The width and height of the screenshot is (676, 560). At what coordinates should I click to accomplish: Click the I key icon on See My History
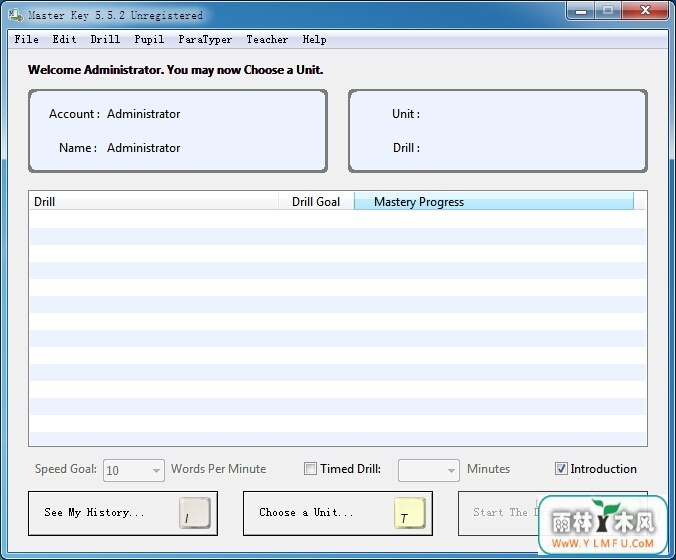pos(195,513)
